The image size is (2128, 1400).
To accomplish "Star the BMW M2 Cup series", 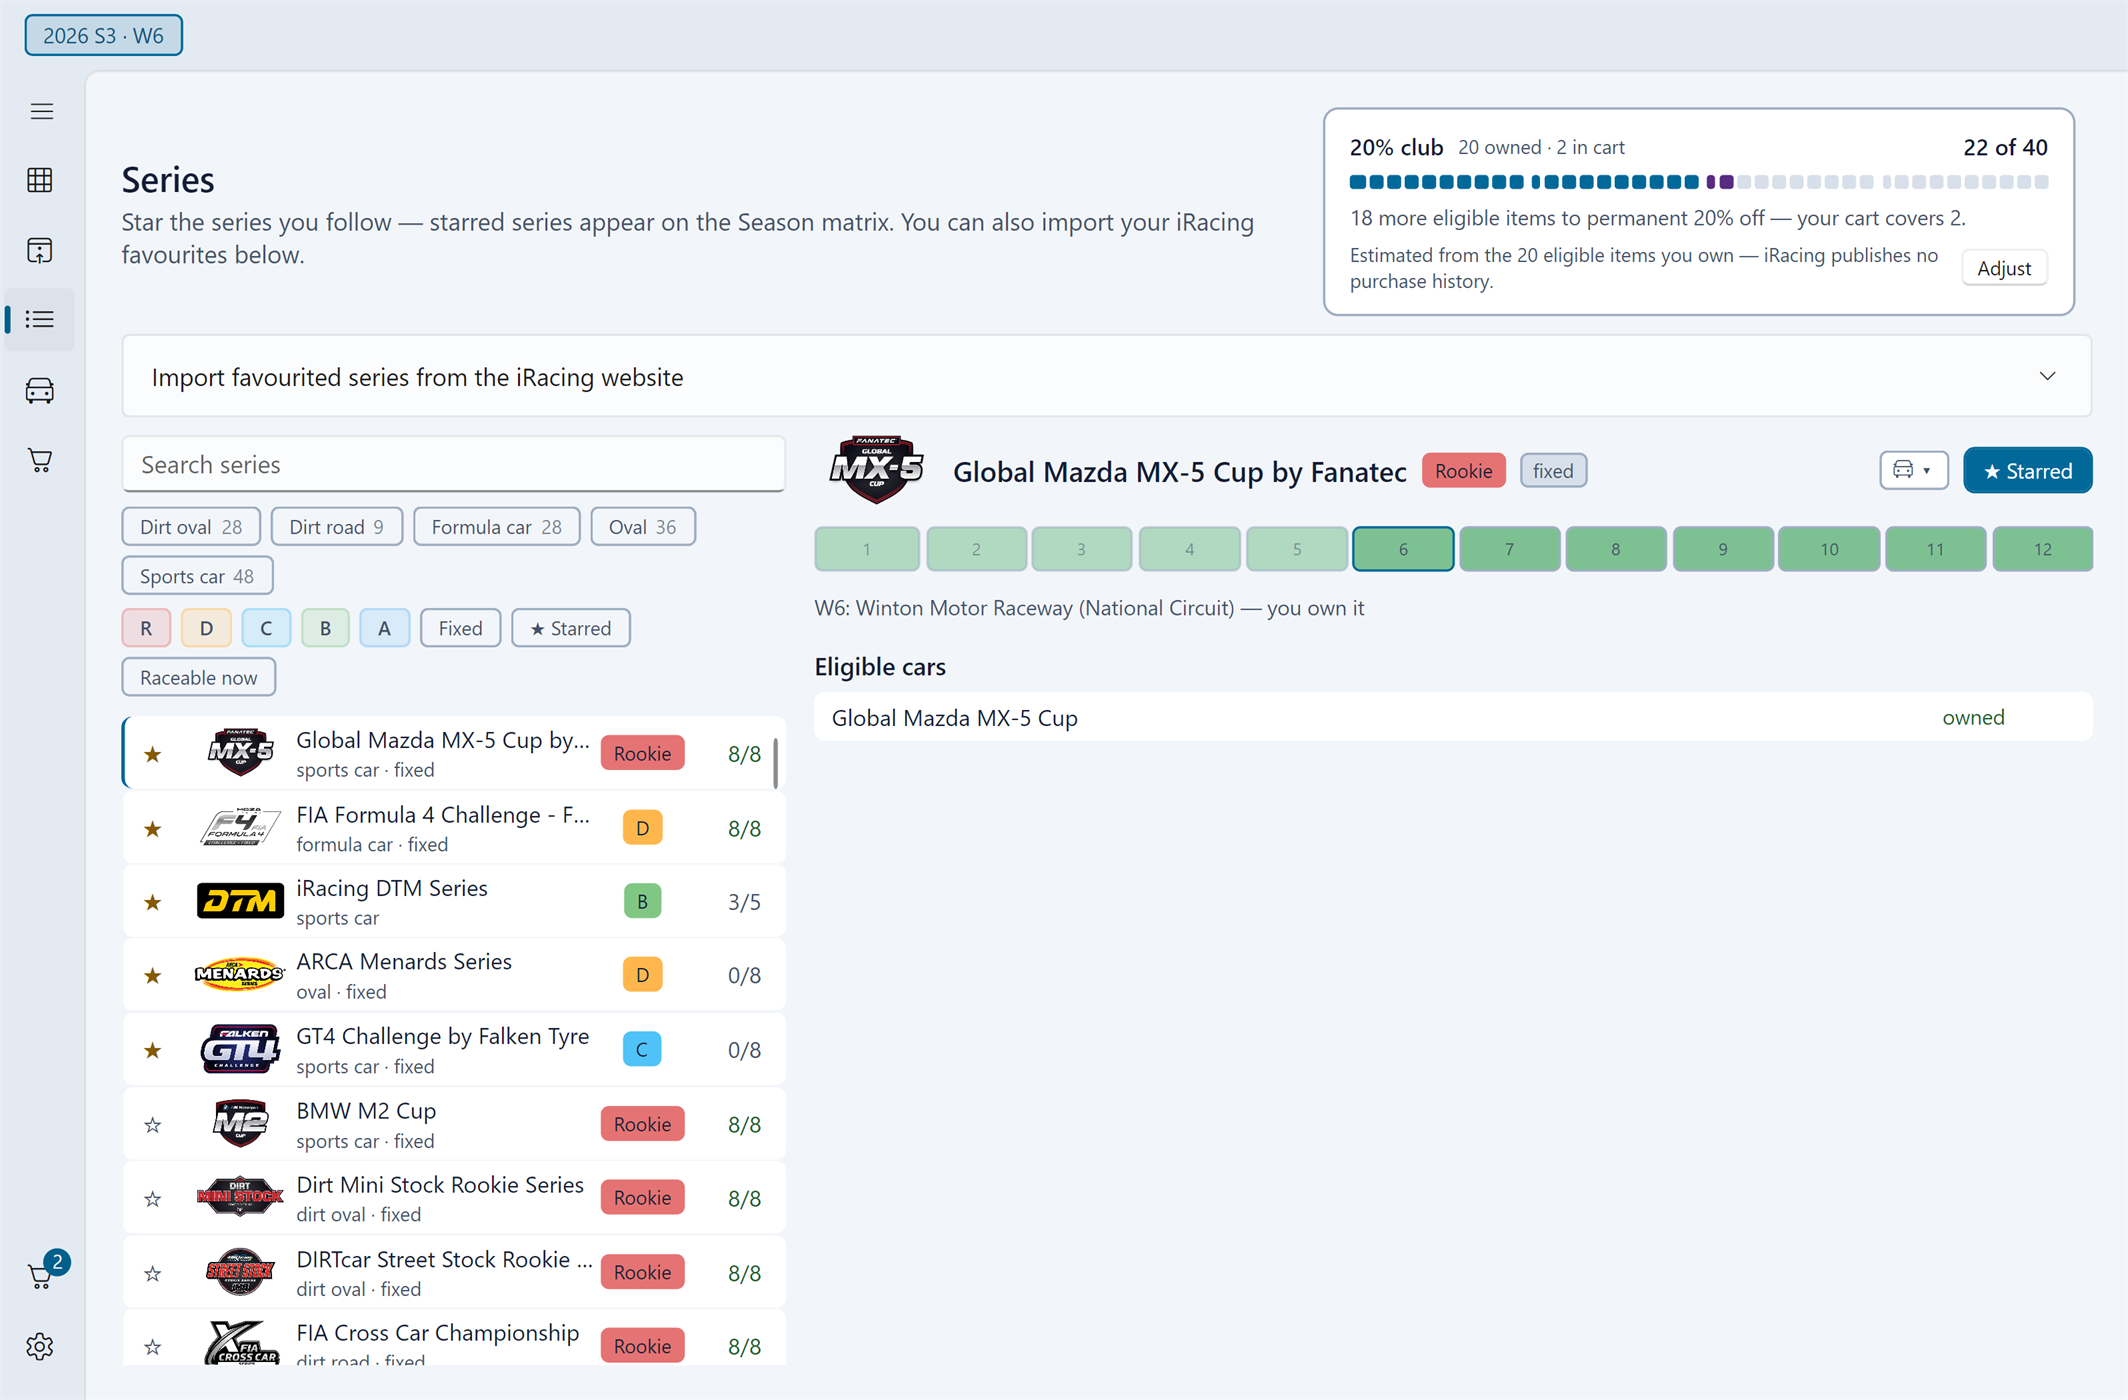I will point(153,1125).
